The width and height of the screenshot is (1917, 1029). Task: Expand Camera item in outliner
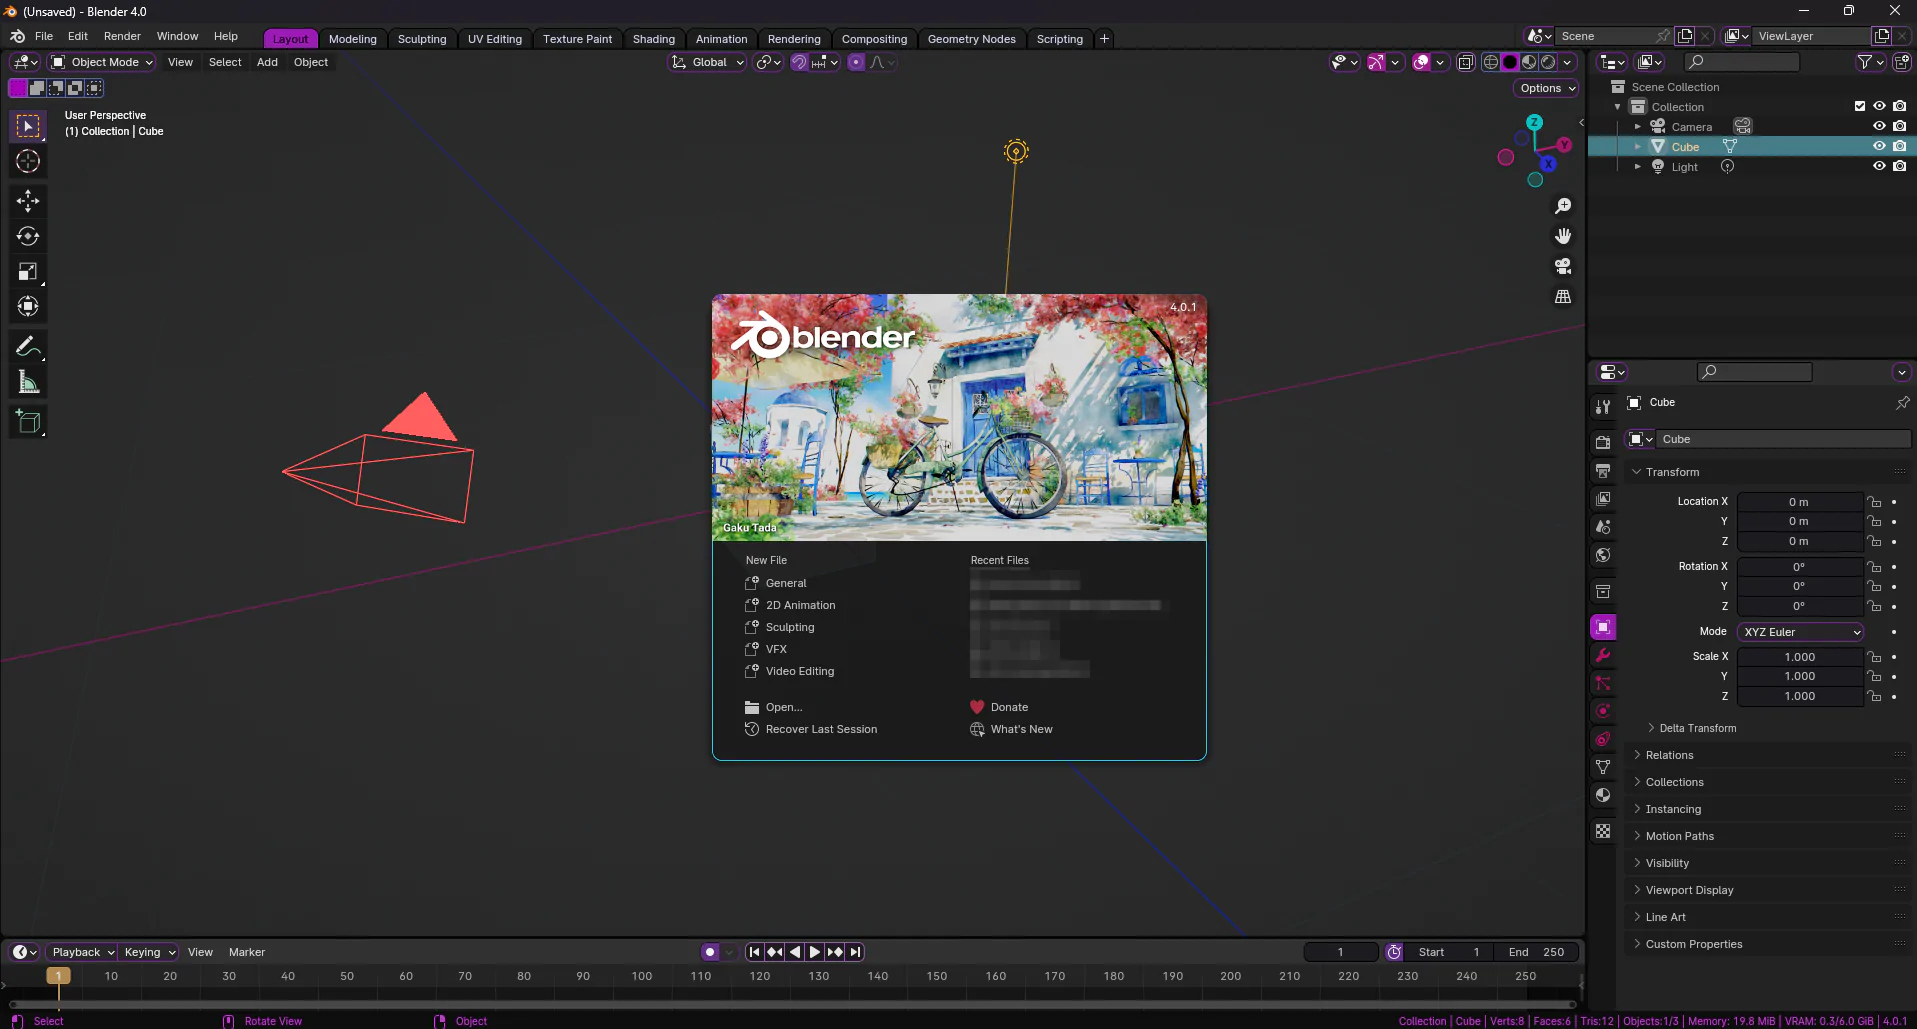(1637, 127)
